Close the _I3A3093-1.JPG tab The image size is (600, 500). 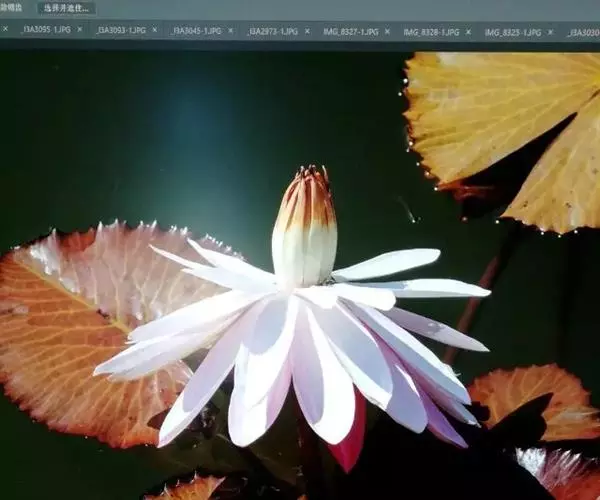click(x=154, y=30)
